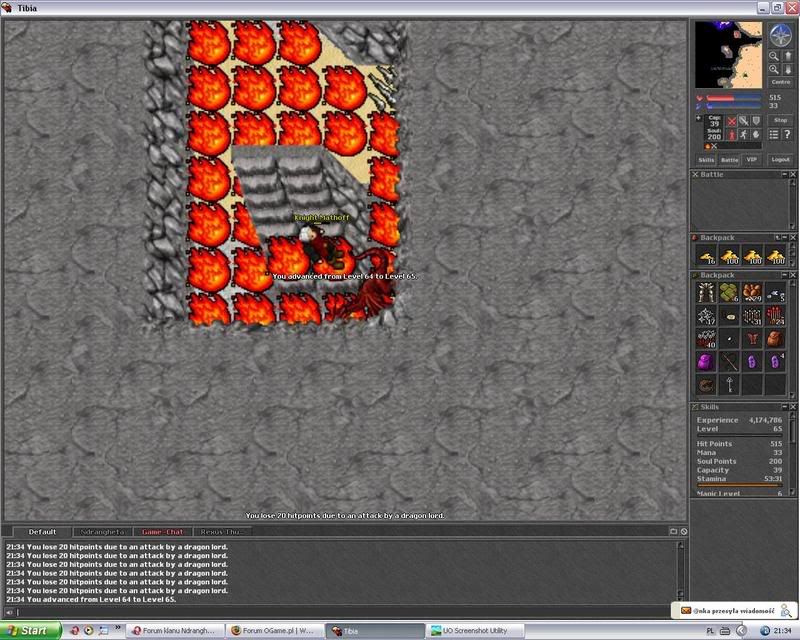Viewport: 800px width, 640px height.
Task: Switch to the Default chat tab
Action: tap(42, 532)
